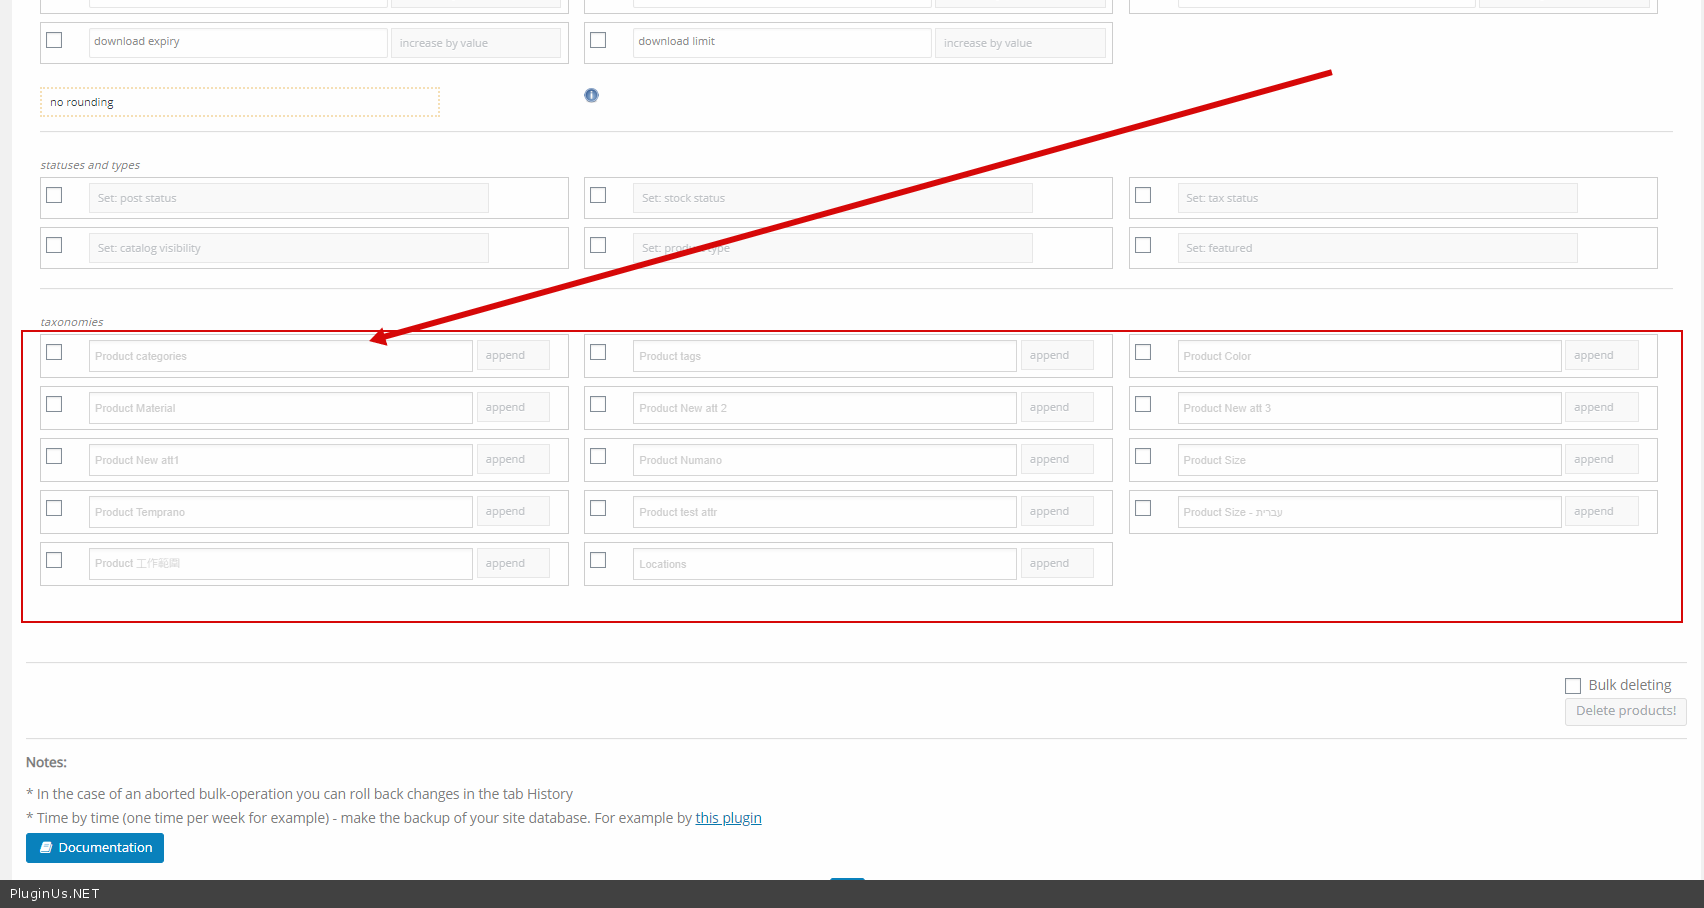Image resolution: width=1704 pixels, height=908 pixels.
Task: Enable the Locations checkbox
Action: coord(598,560)
